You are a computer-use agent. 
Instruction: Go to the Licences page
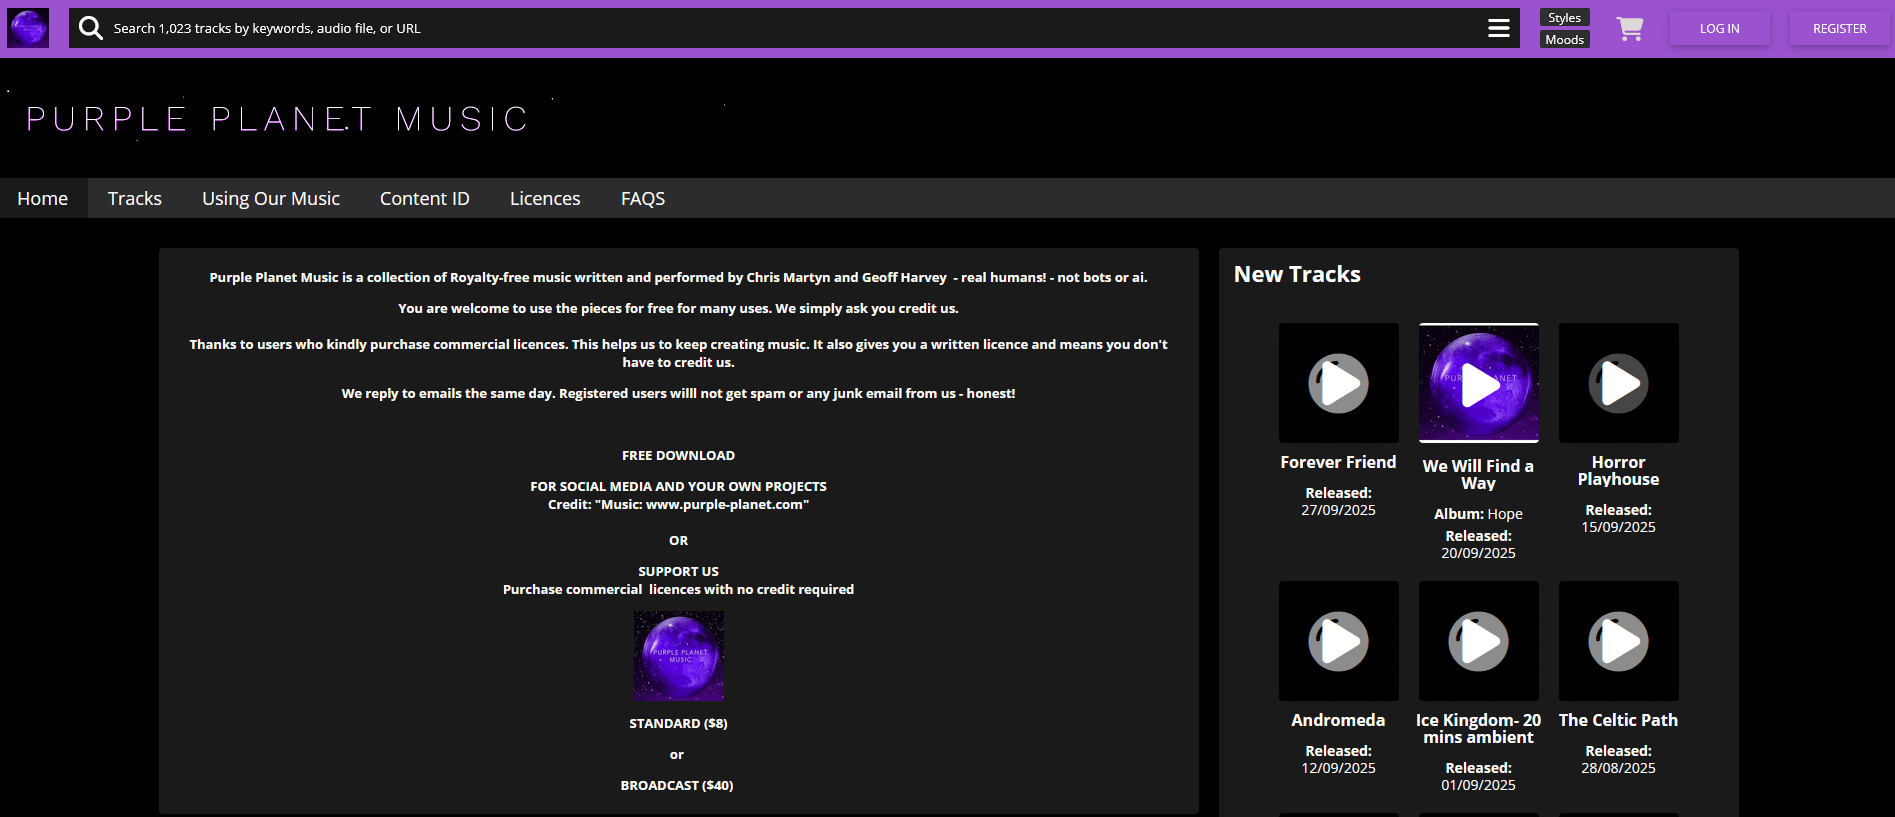(545, 198)
